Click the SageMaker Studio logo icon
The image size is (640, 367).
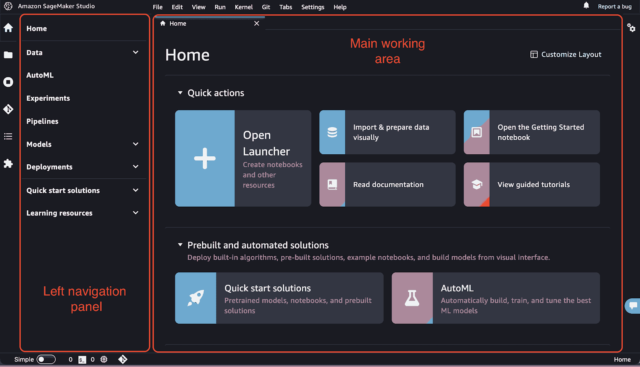[x=8, y=6]
